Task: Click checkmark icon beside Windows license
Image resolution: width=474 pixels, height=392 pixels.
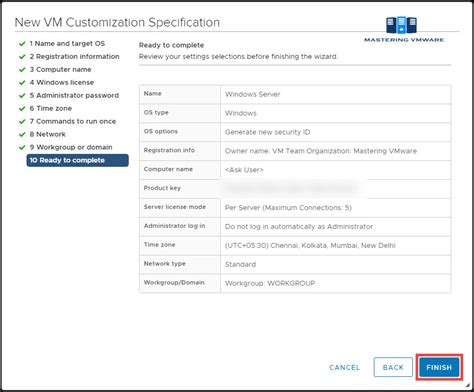Action: (22, 82)
